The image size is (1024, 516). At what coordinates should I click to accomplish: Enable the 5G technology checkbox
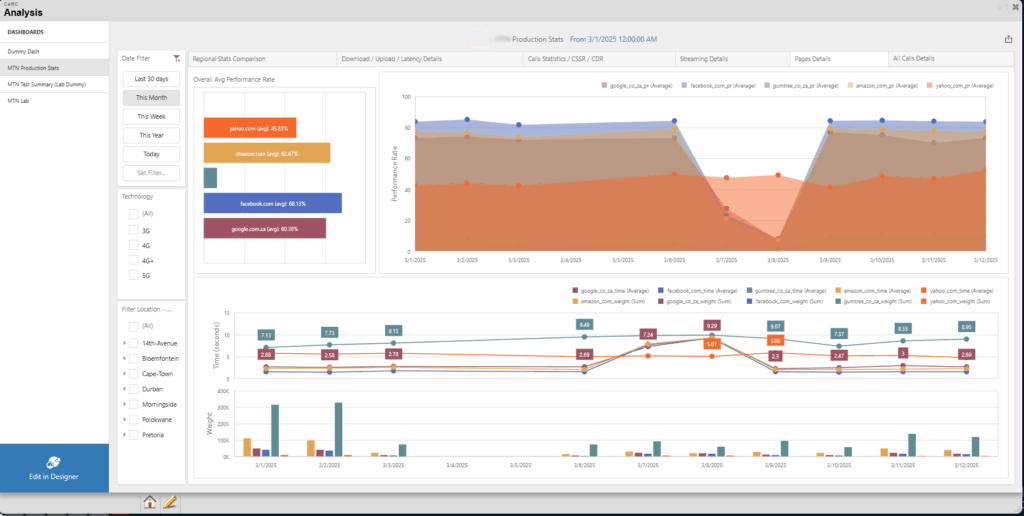[134, 276]
